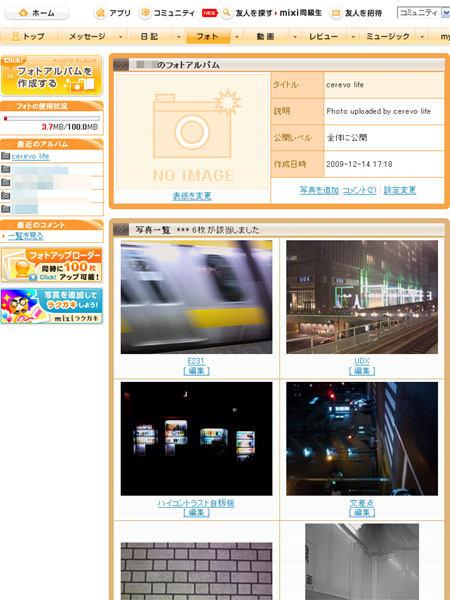Image resolution: width=450 pixels, height=600 pixels.
Task: Go to トップ tab
Action: (x=29, y=37)
